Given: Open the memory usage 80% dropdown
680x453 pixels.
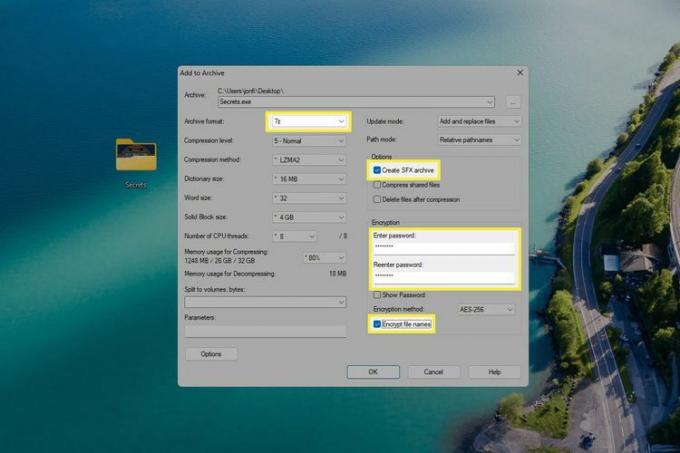Looking at the screenshot, I should [x=324, y=257].
